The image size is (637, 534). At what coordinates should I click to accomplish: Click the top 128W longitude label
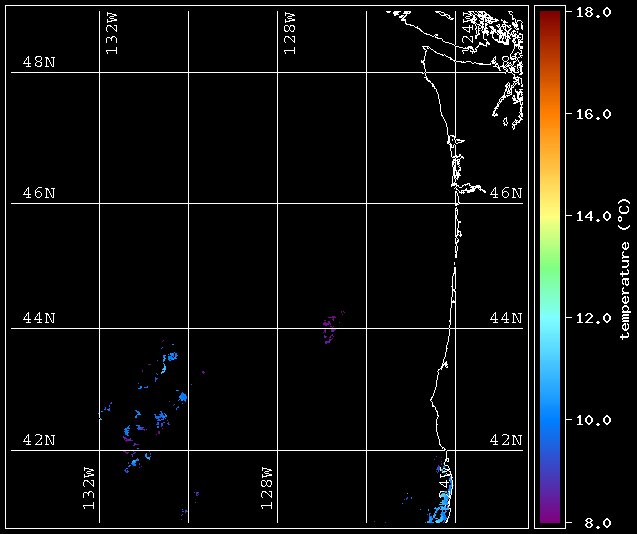(290, 33)
